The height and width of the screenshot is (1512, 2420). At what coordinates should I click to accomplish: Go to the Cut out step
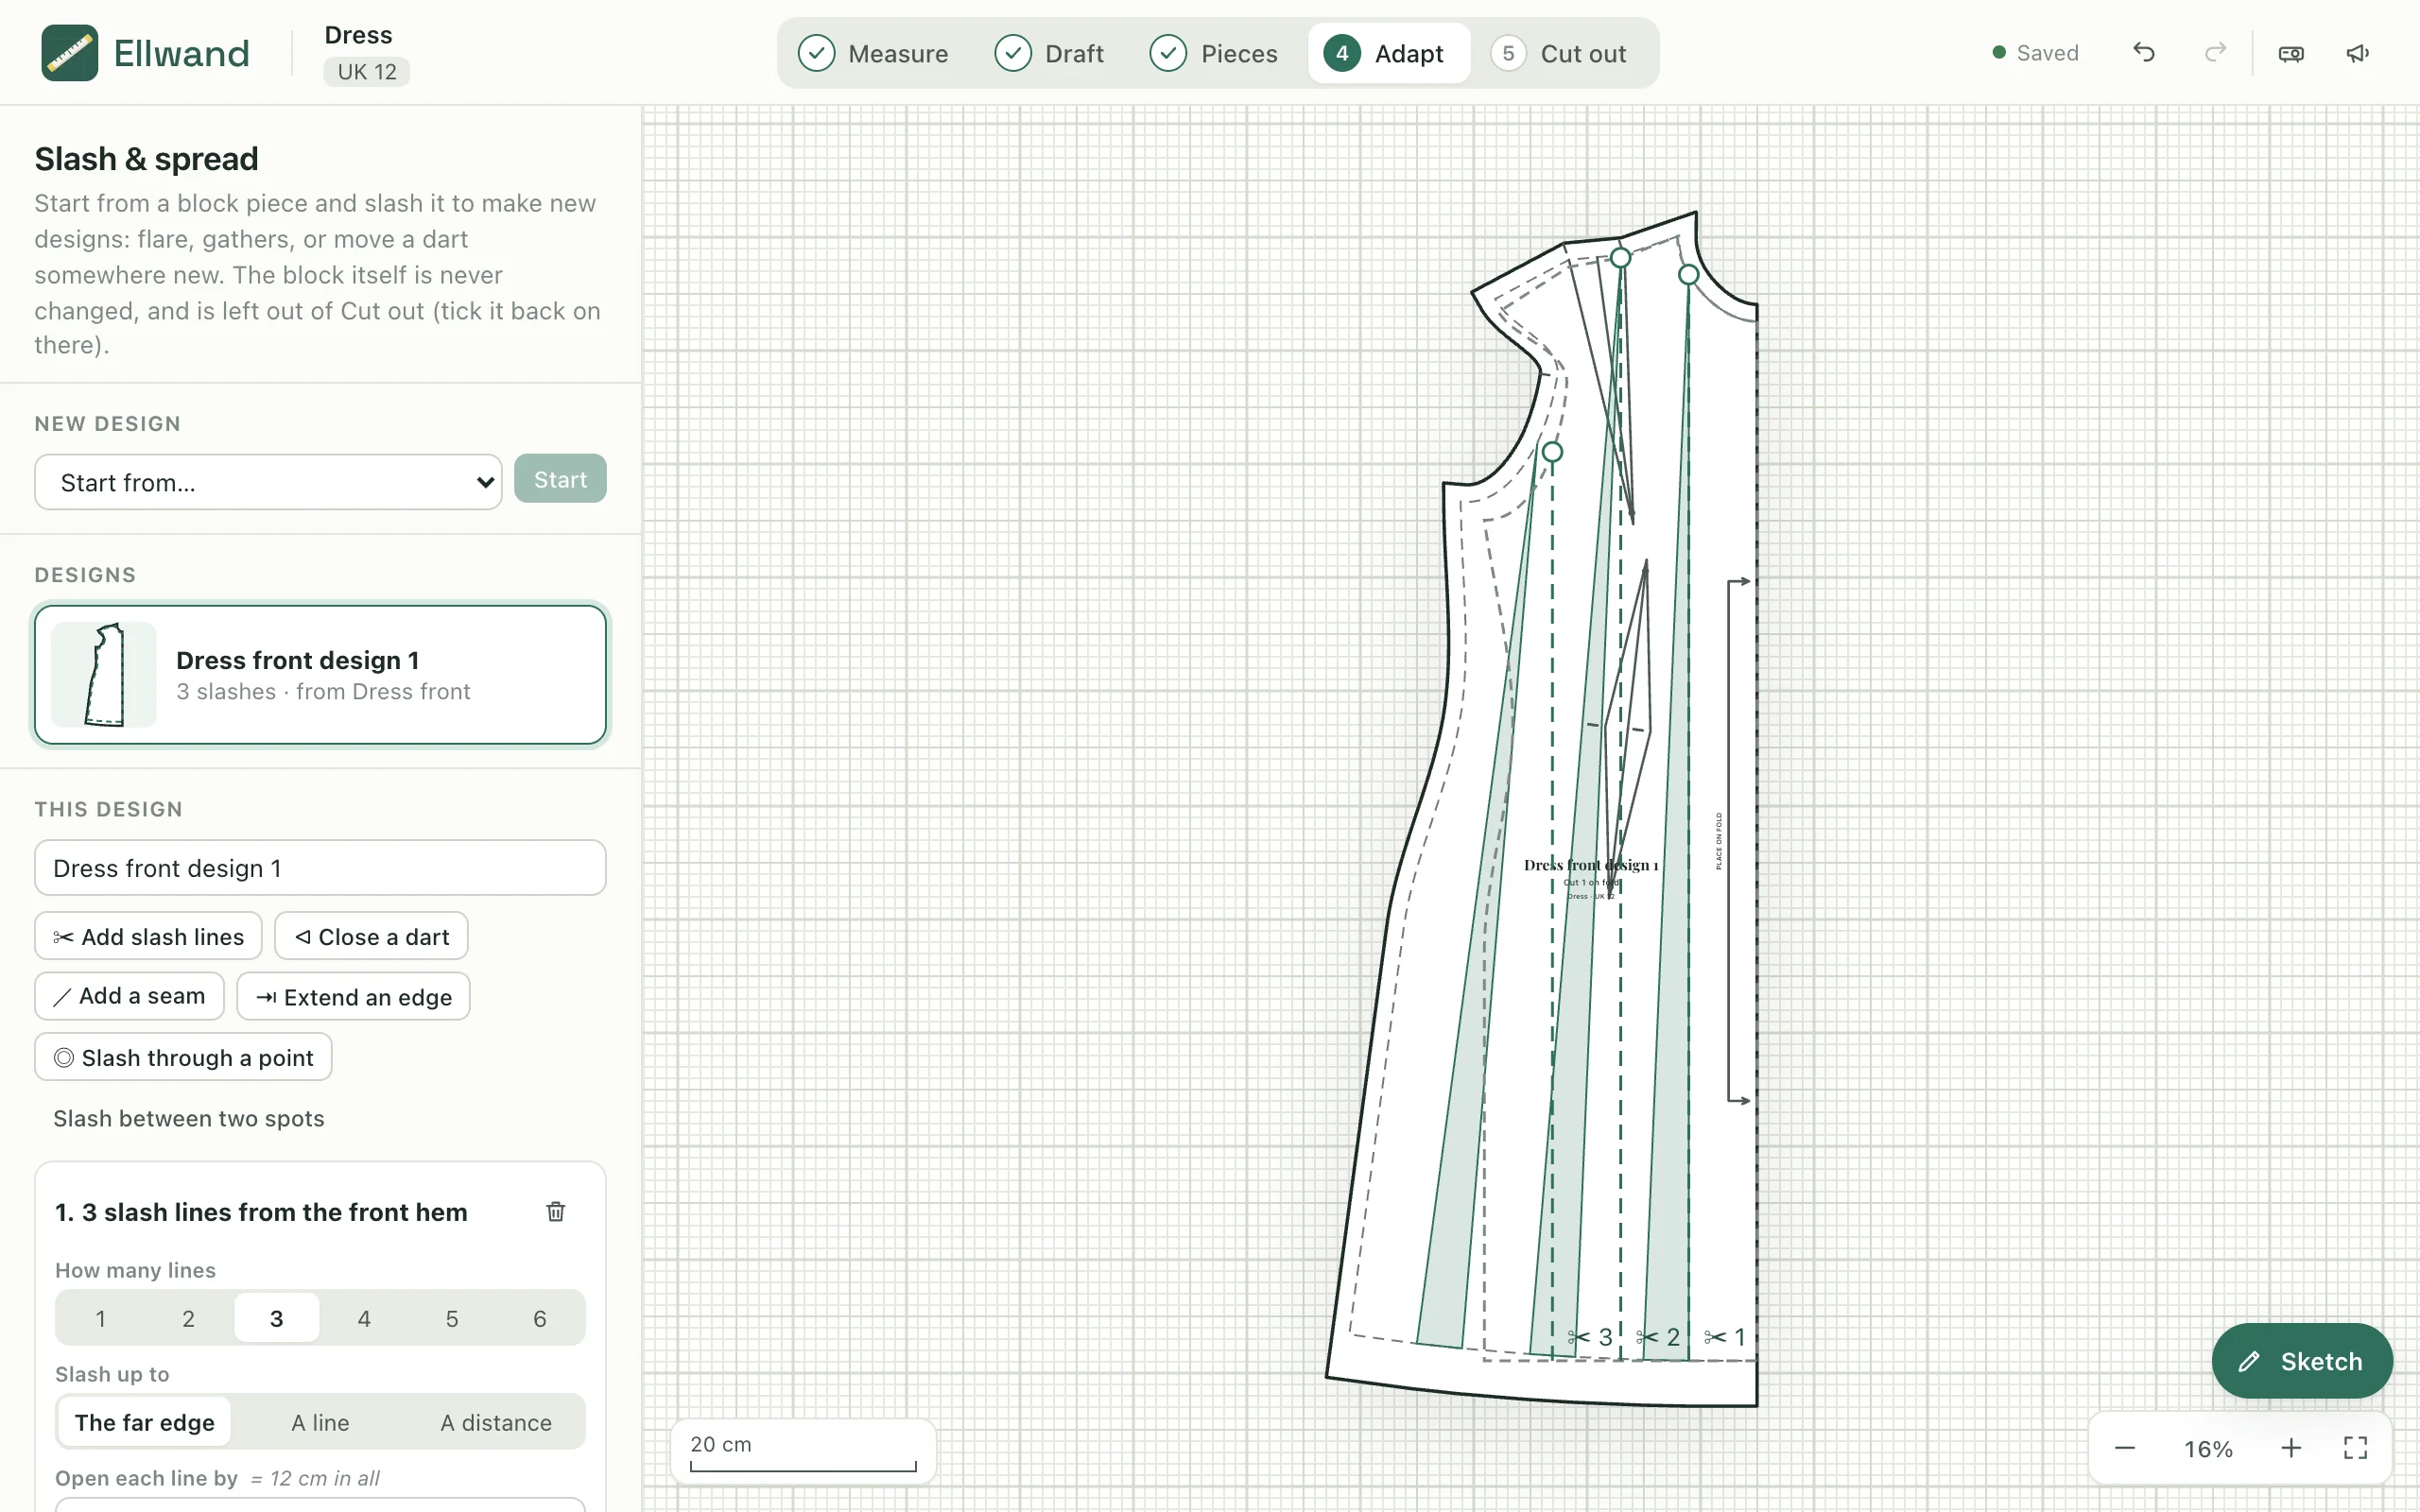[1559, 53]
